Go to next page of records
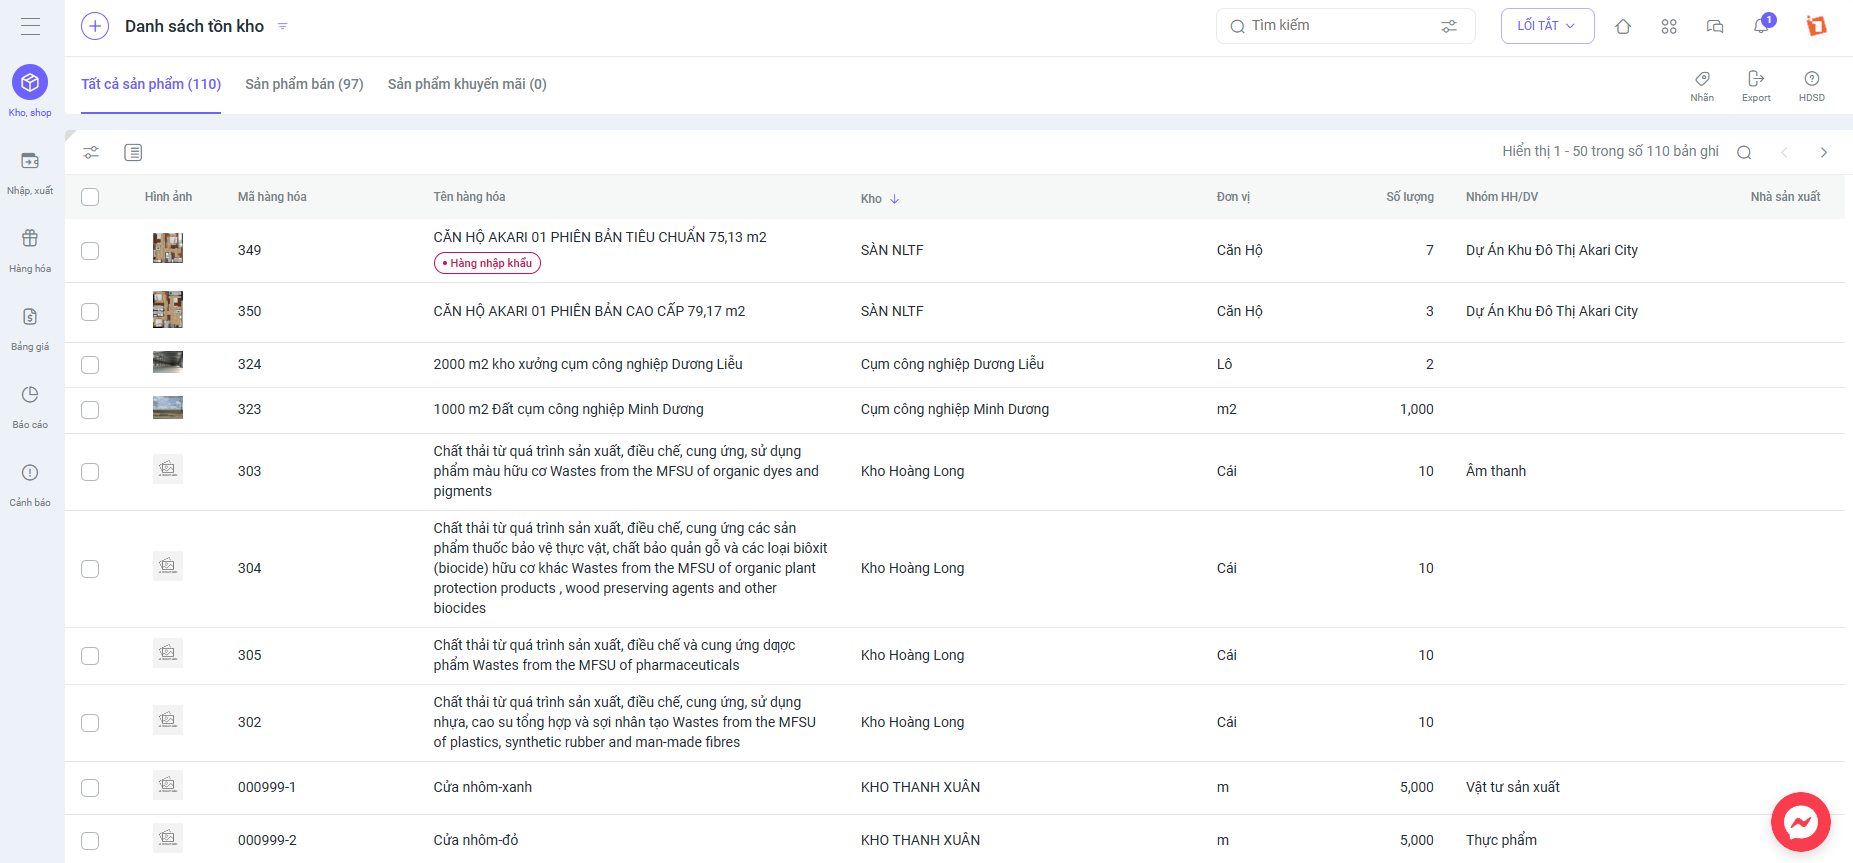 click(1823, 152)
